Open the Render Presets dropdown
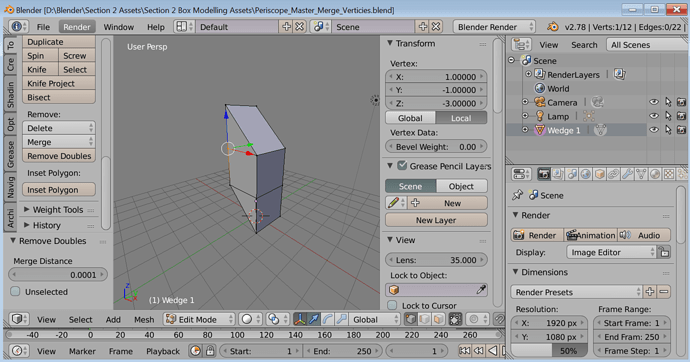690x362 pixels. coord(576,292)
